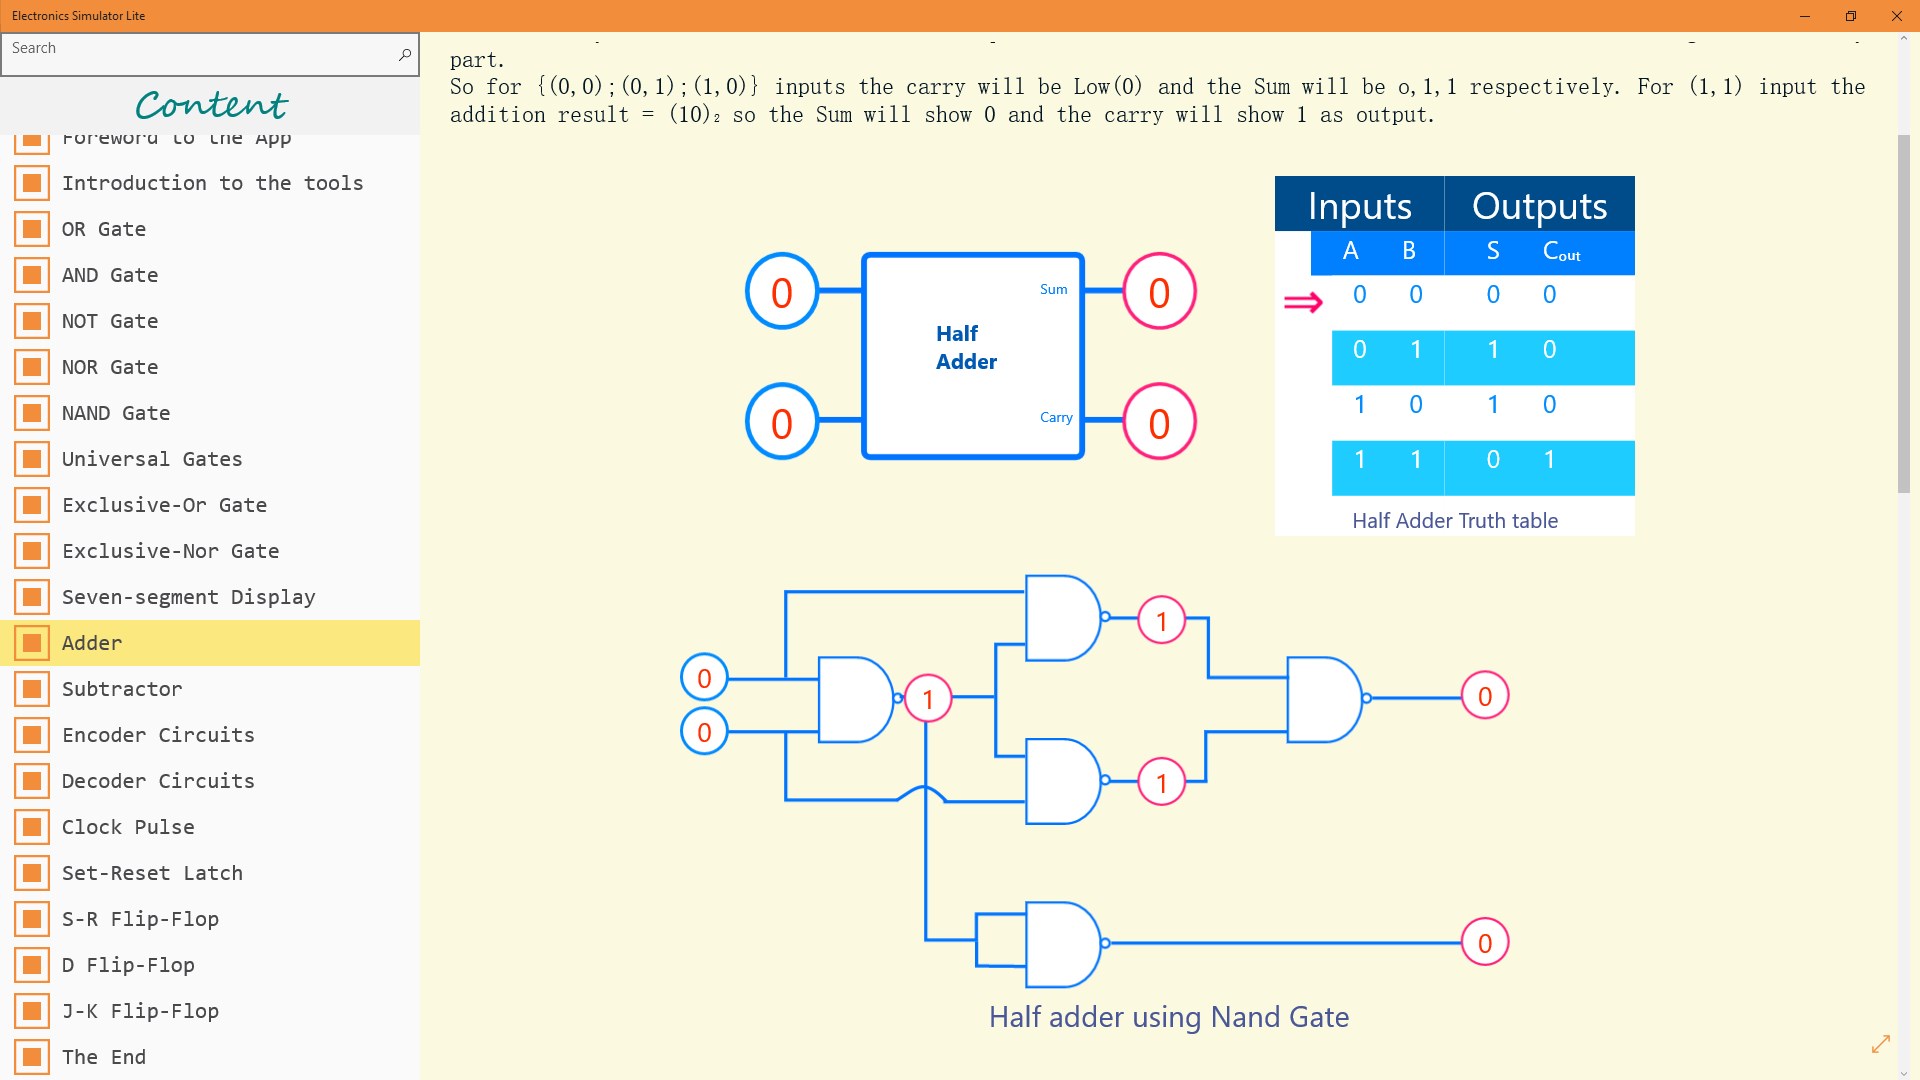Image resolution: width=1920 pixels, height=1080 pixels.
Task: Go to Decoder Circuits chapter
Action: click(158, 781)
